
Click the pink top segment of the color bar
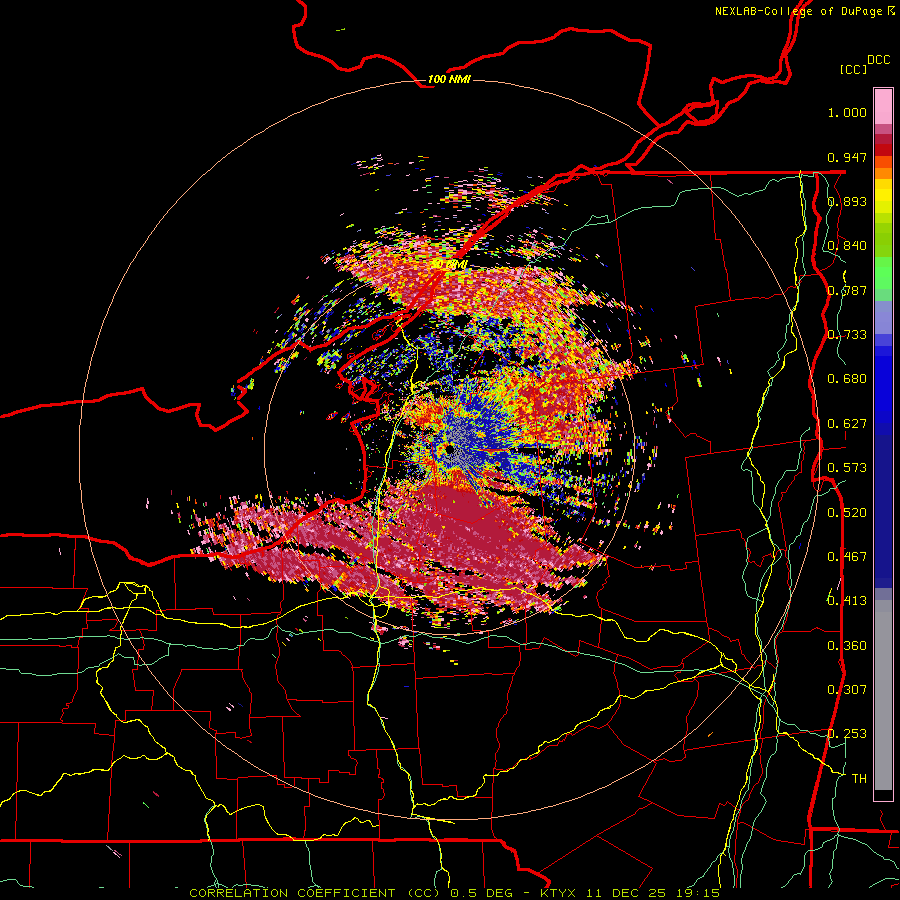tap(883, 107)
